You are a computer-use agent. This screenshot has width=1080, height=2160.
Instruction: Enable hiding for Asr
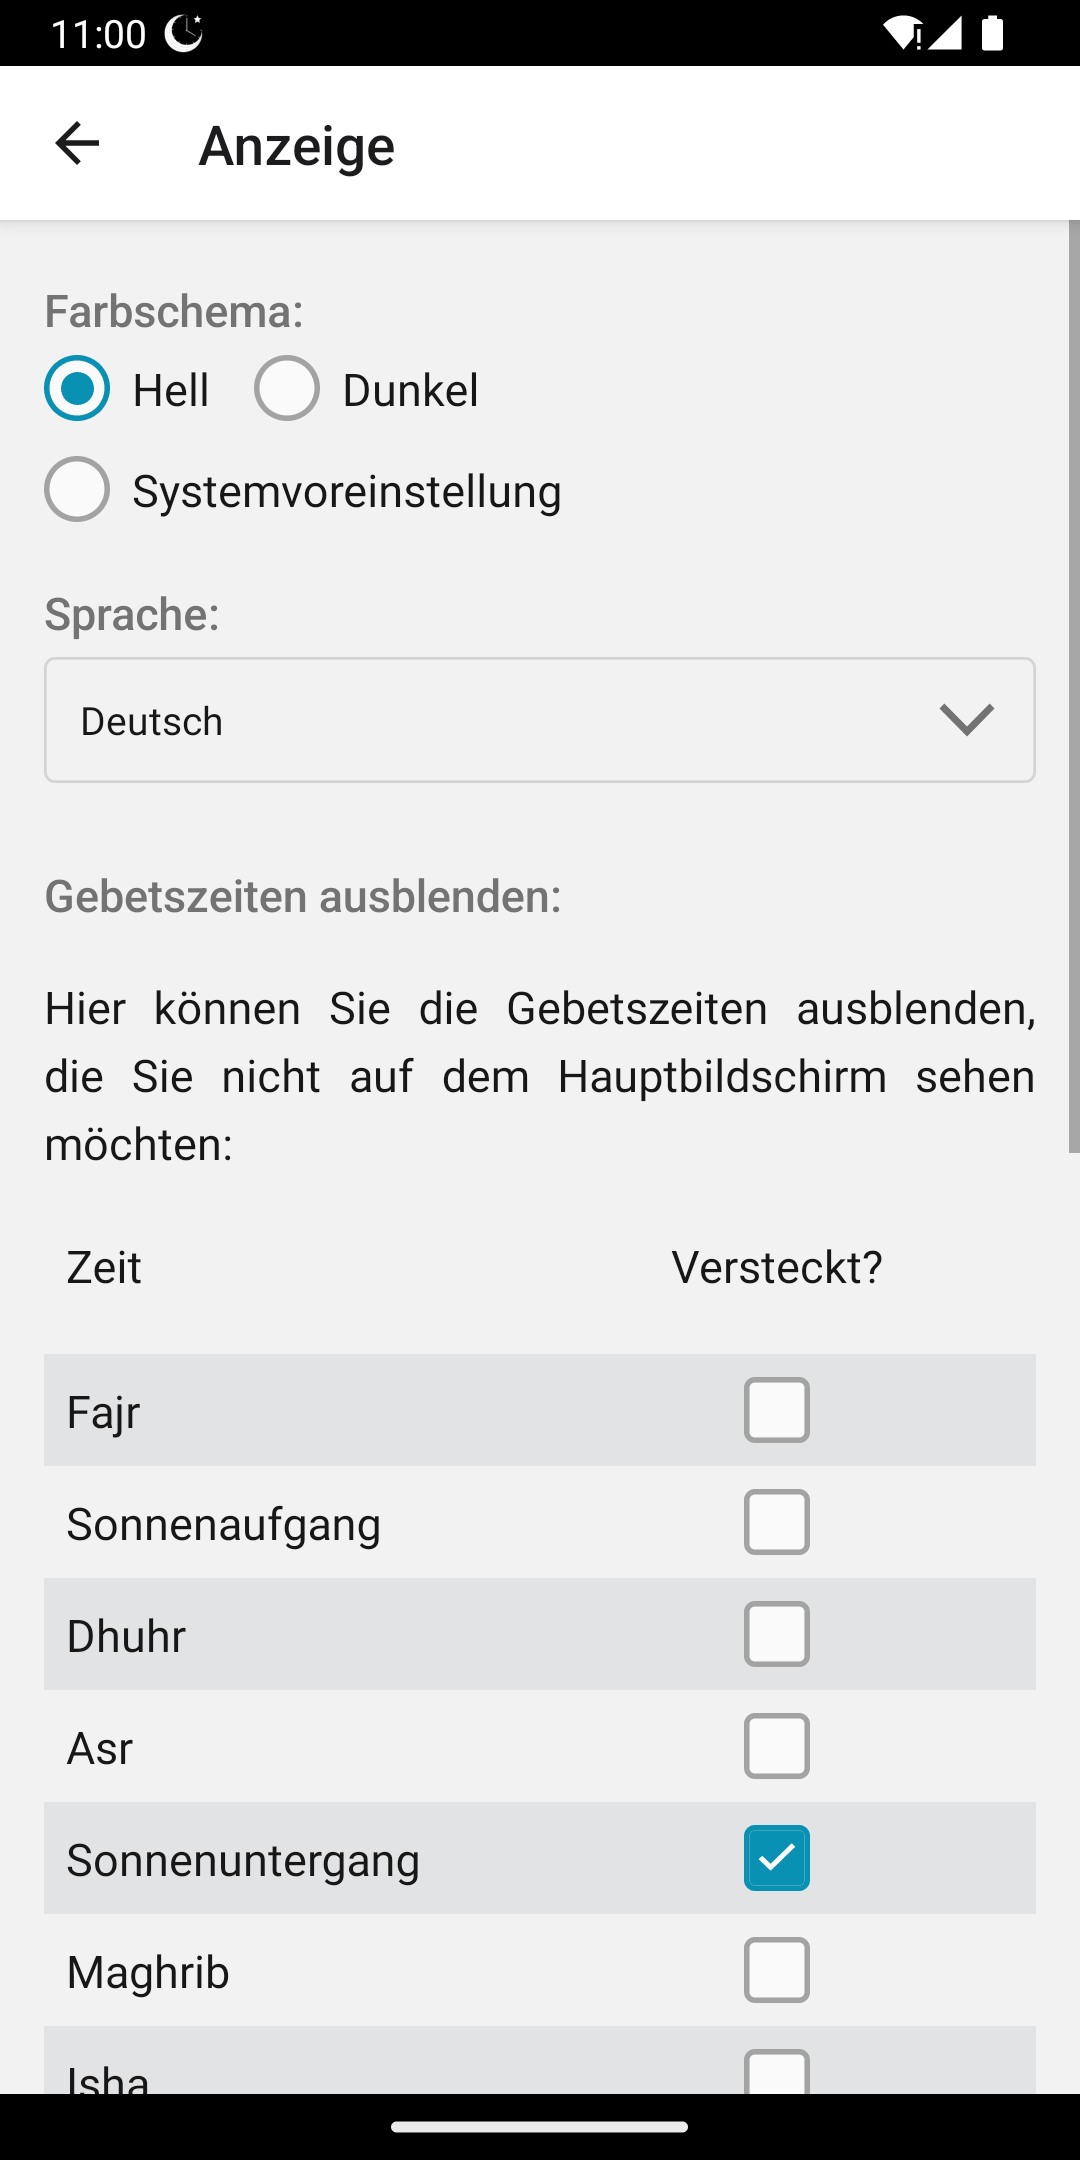tap(777, 1746)
